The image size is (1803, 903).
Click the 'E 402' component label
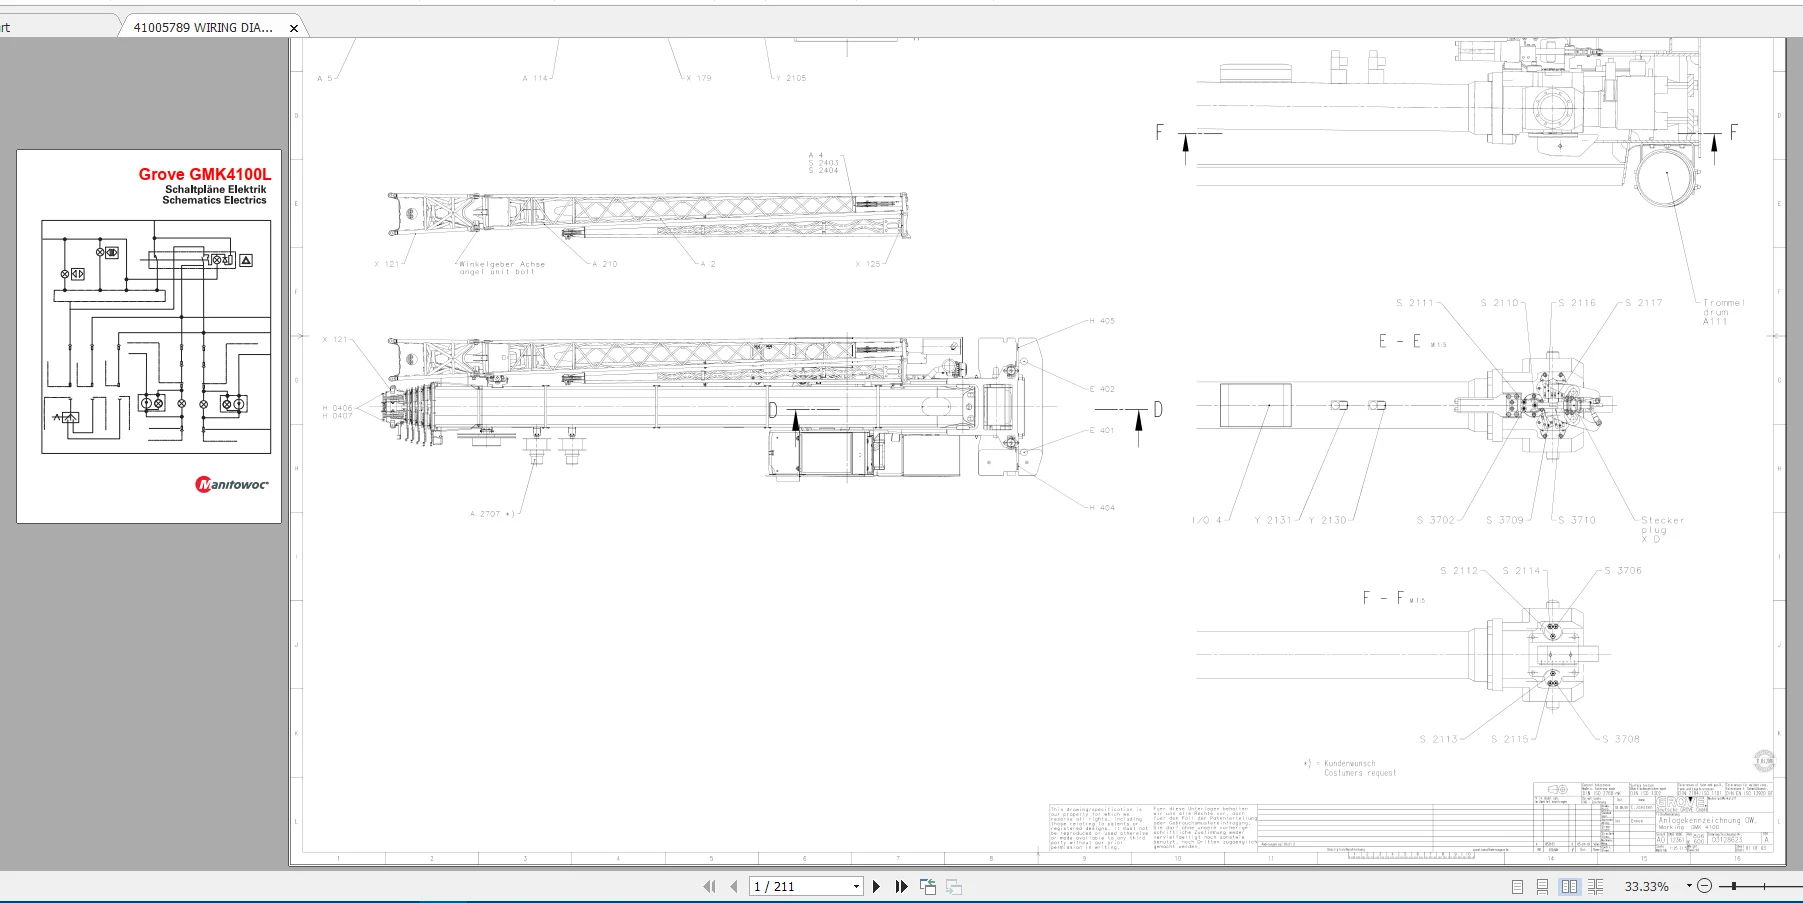[1102, 389]
